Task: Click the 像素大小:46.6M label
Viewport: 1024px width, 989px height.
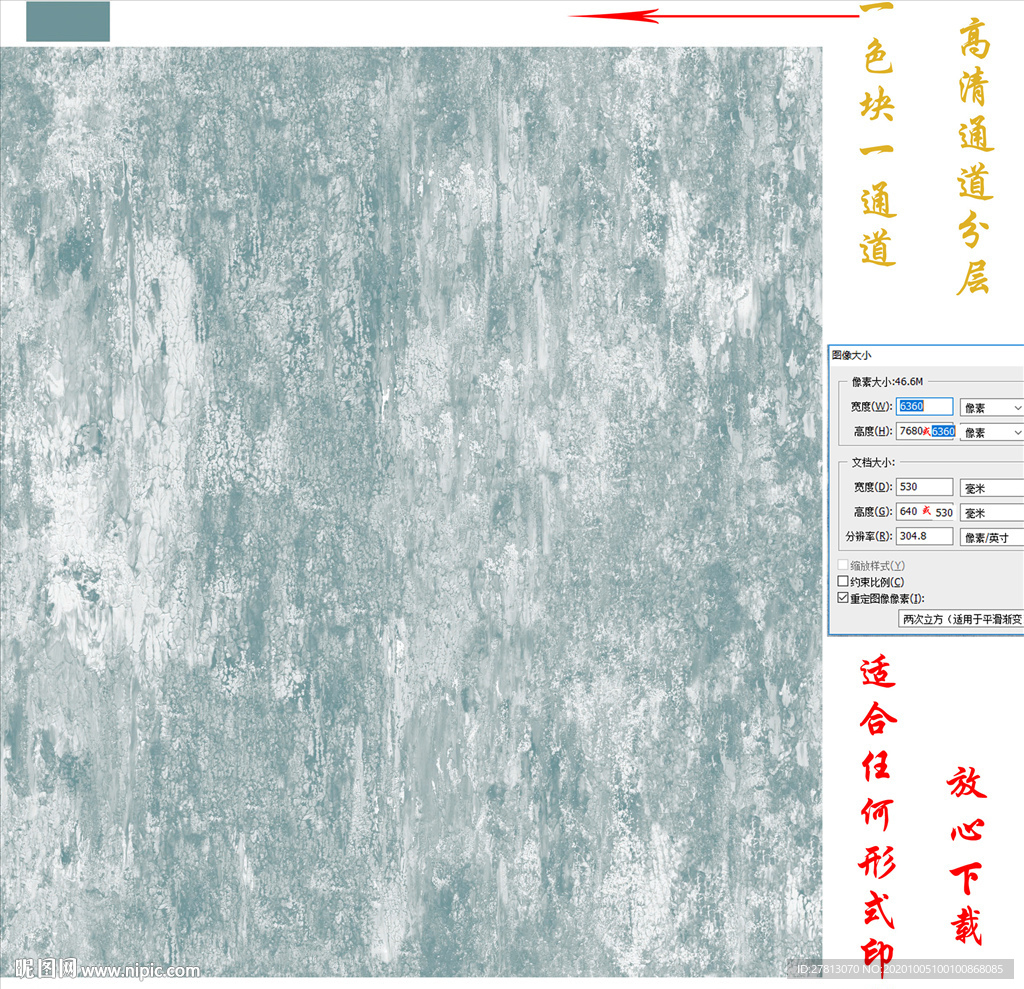Action: tap(888, 381)
